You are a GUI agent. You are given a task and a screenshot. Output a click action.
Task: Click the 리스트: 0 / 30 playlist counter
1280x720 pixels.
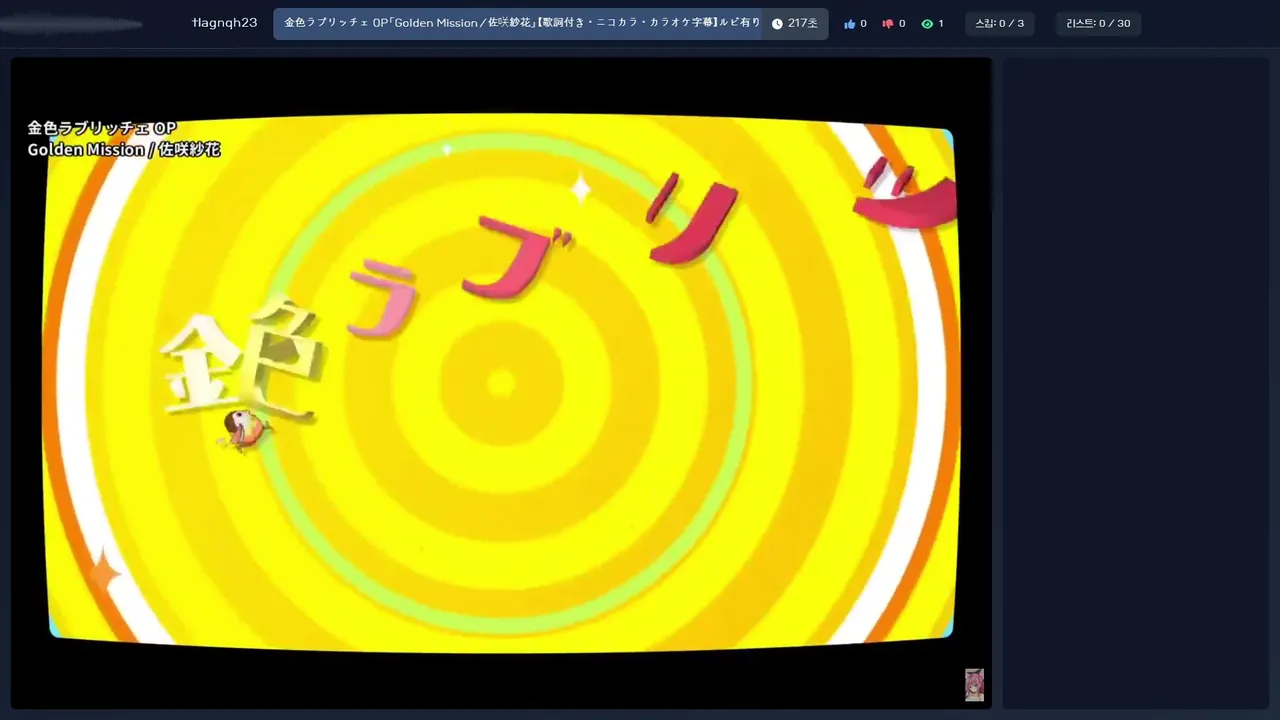1098,23
